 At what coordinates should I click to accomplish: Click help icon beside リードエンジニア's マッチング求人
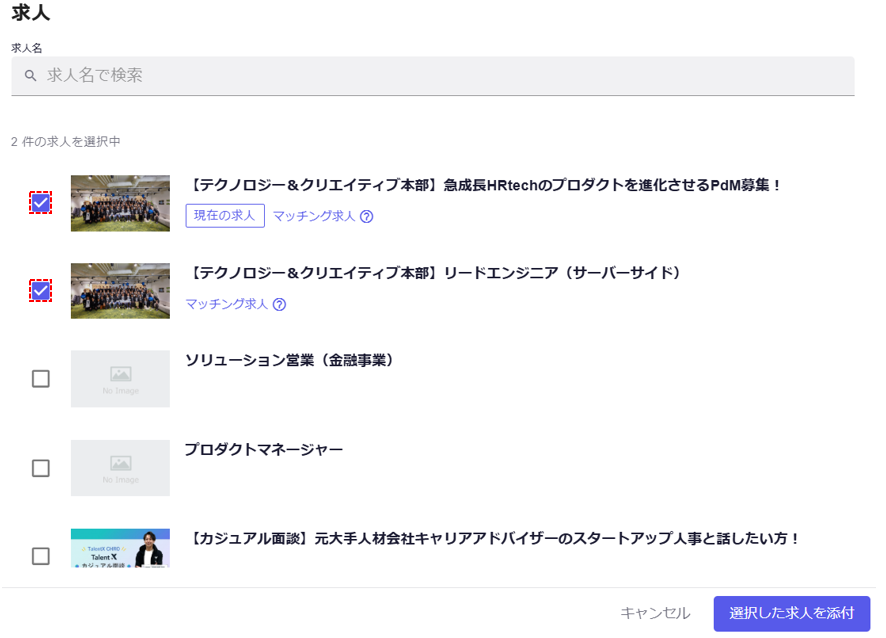[x=279, y=305]
